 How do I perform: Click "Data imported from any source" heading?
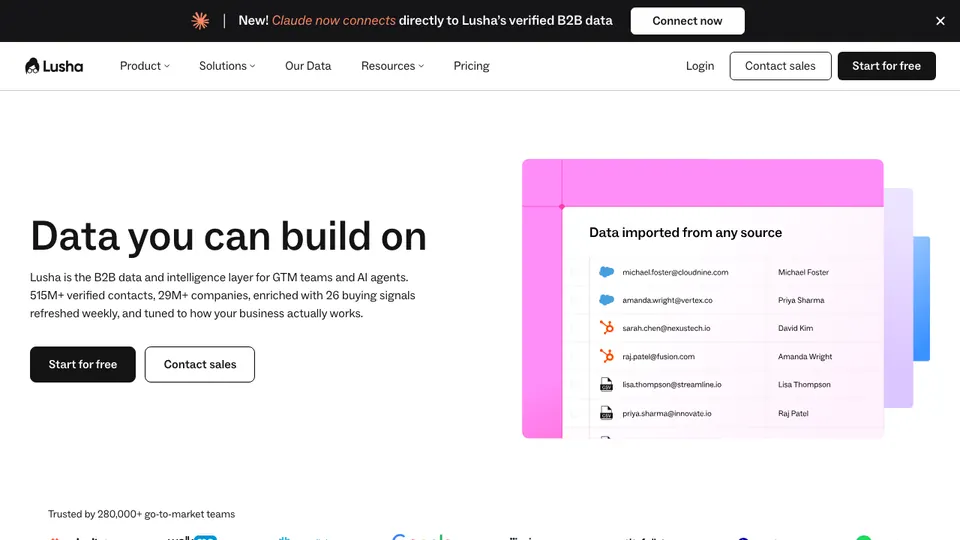click(x=685, y=232)
